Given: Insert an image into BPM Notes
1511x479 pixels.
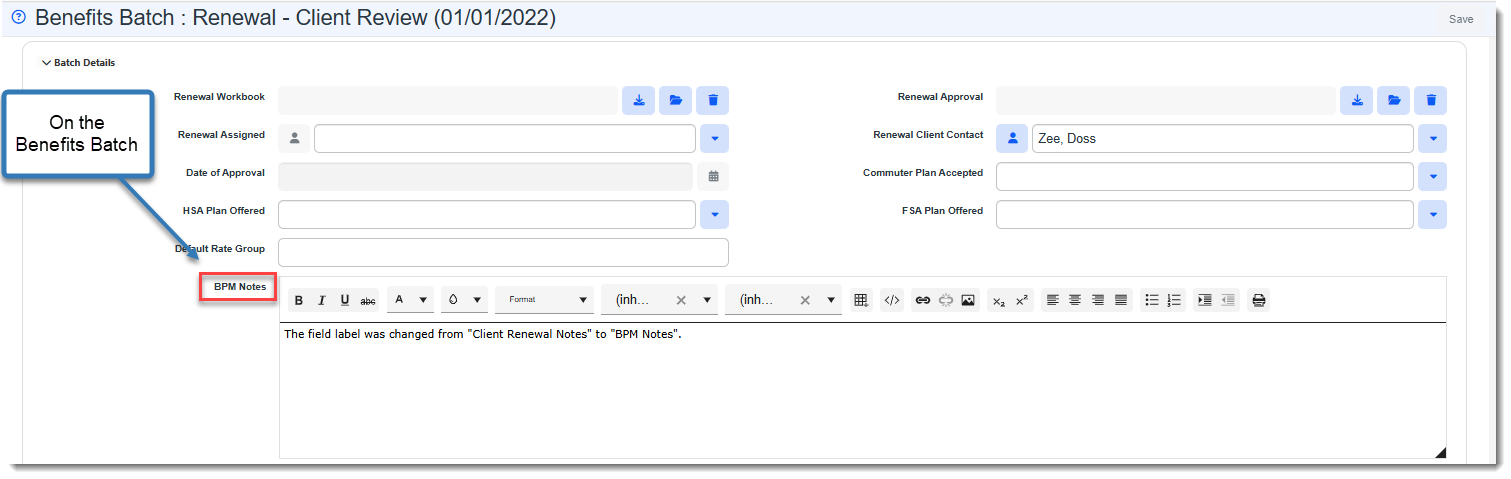Looking at the screenshot, I should 967,300.
